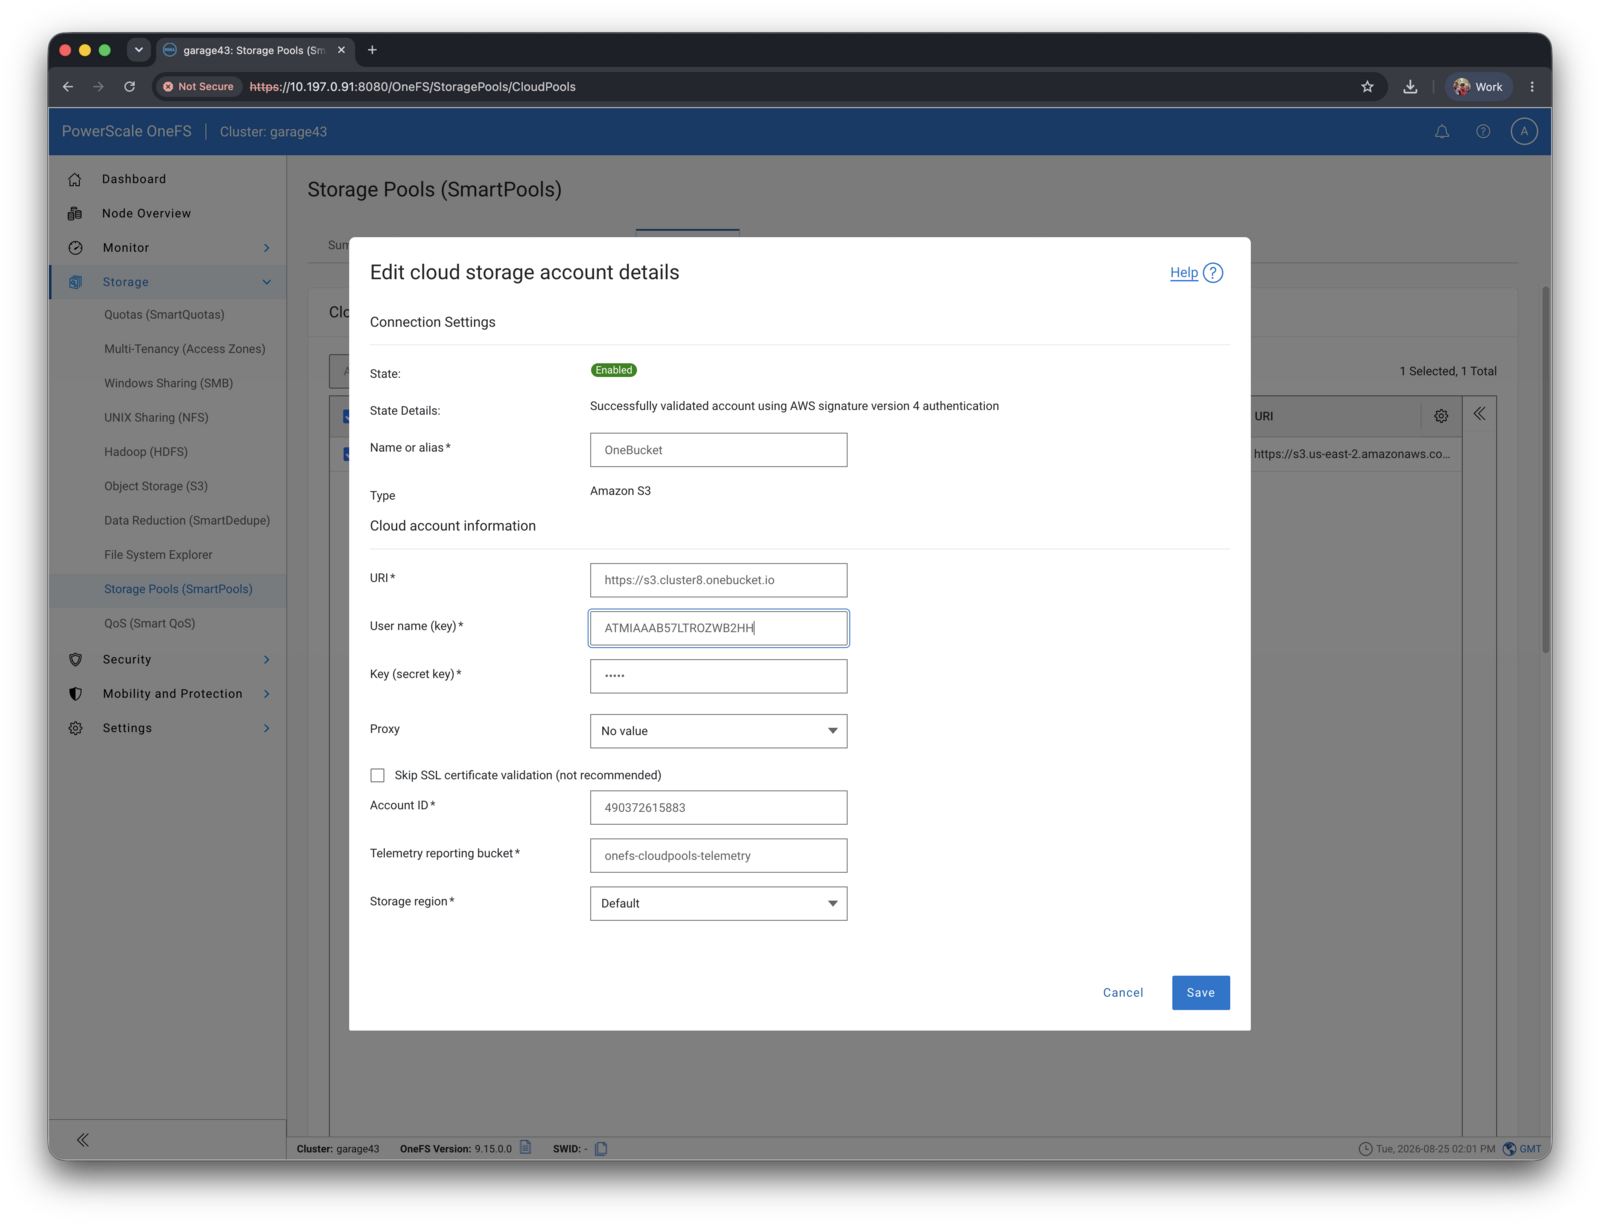The image size is (1600, 1224).
Task: Open the Proxy dropdown
Action: pyautogui.click(x=718, y=731)
